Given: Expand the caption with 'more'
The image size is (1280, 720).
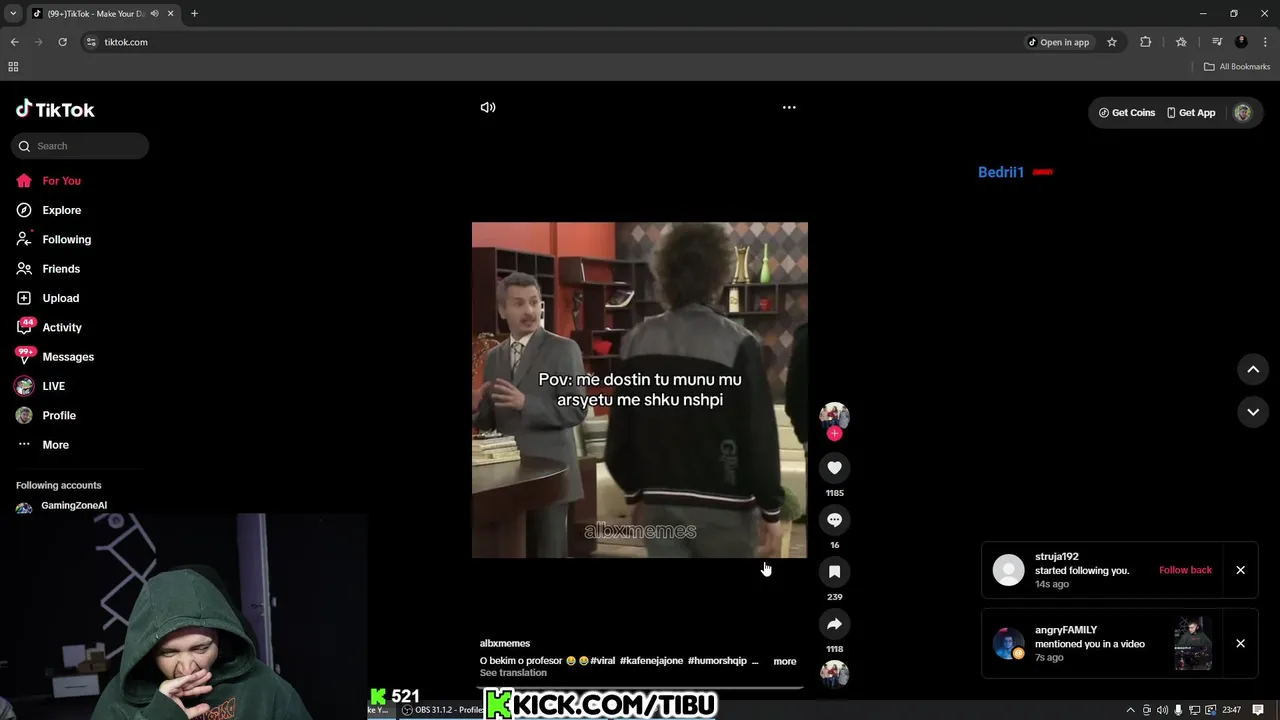Looking at the screenshot, I should [x=785, y=661].
